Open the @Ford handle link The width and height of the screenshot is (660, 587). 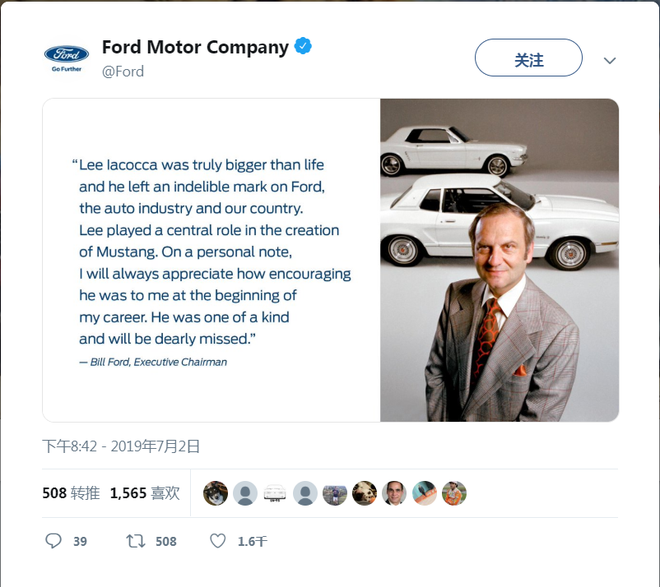[123, 71]
